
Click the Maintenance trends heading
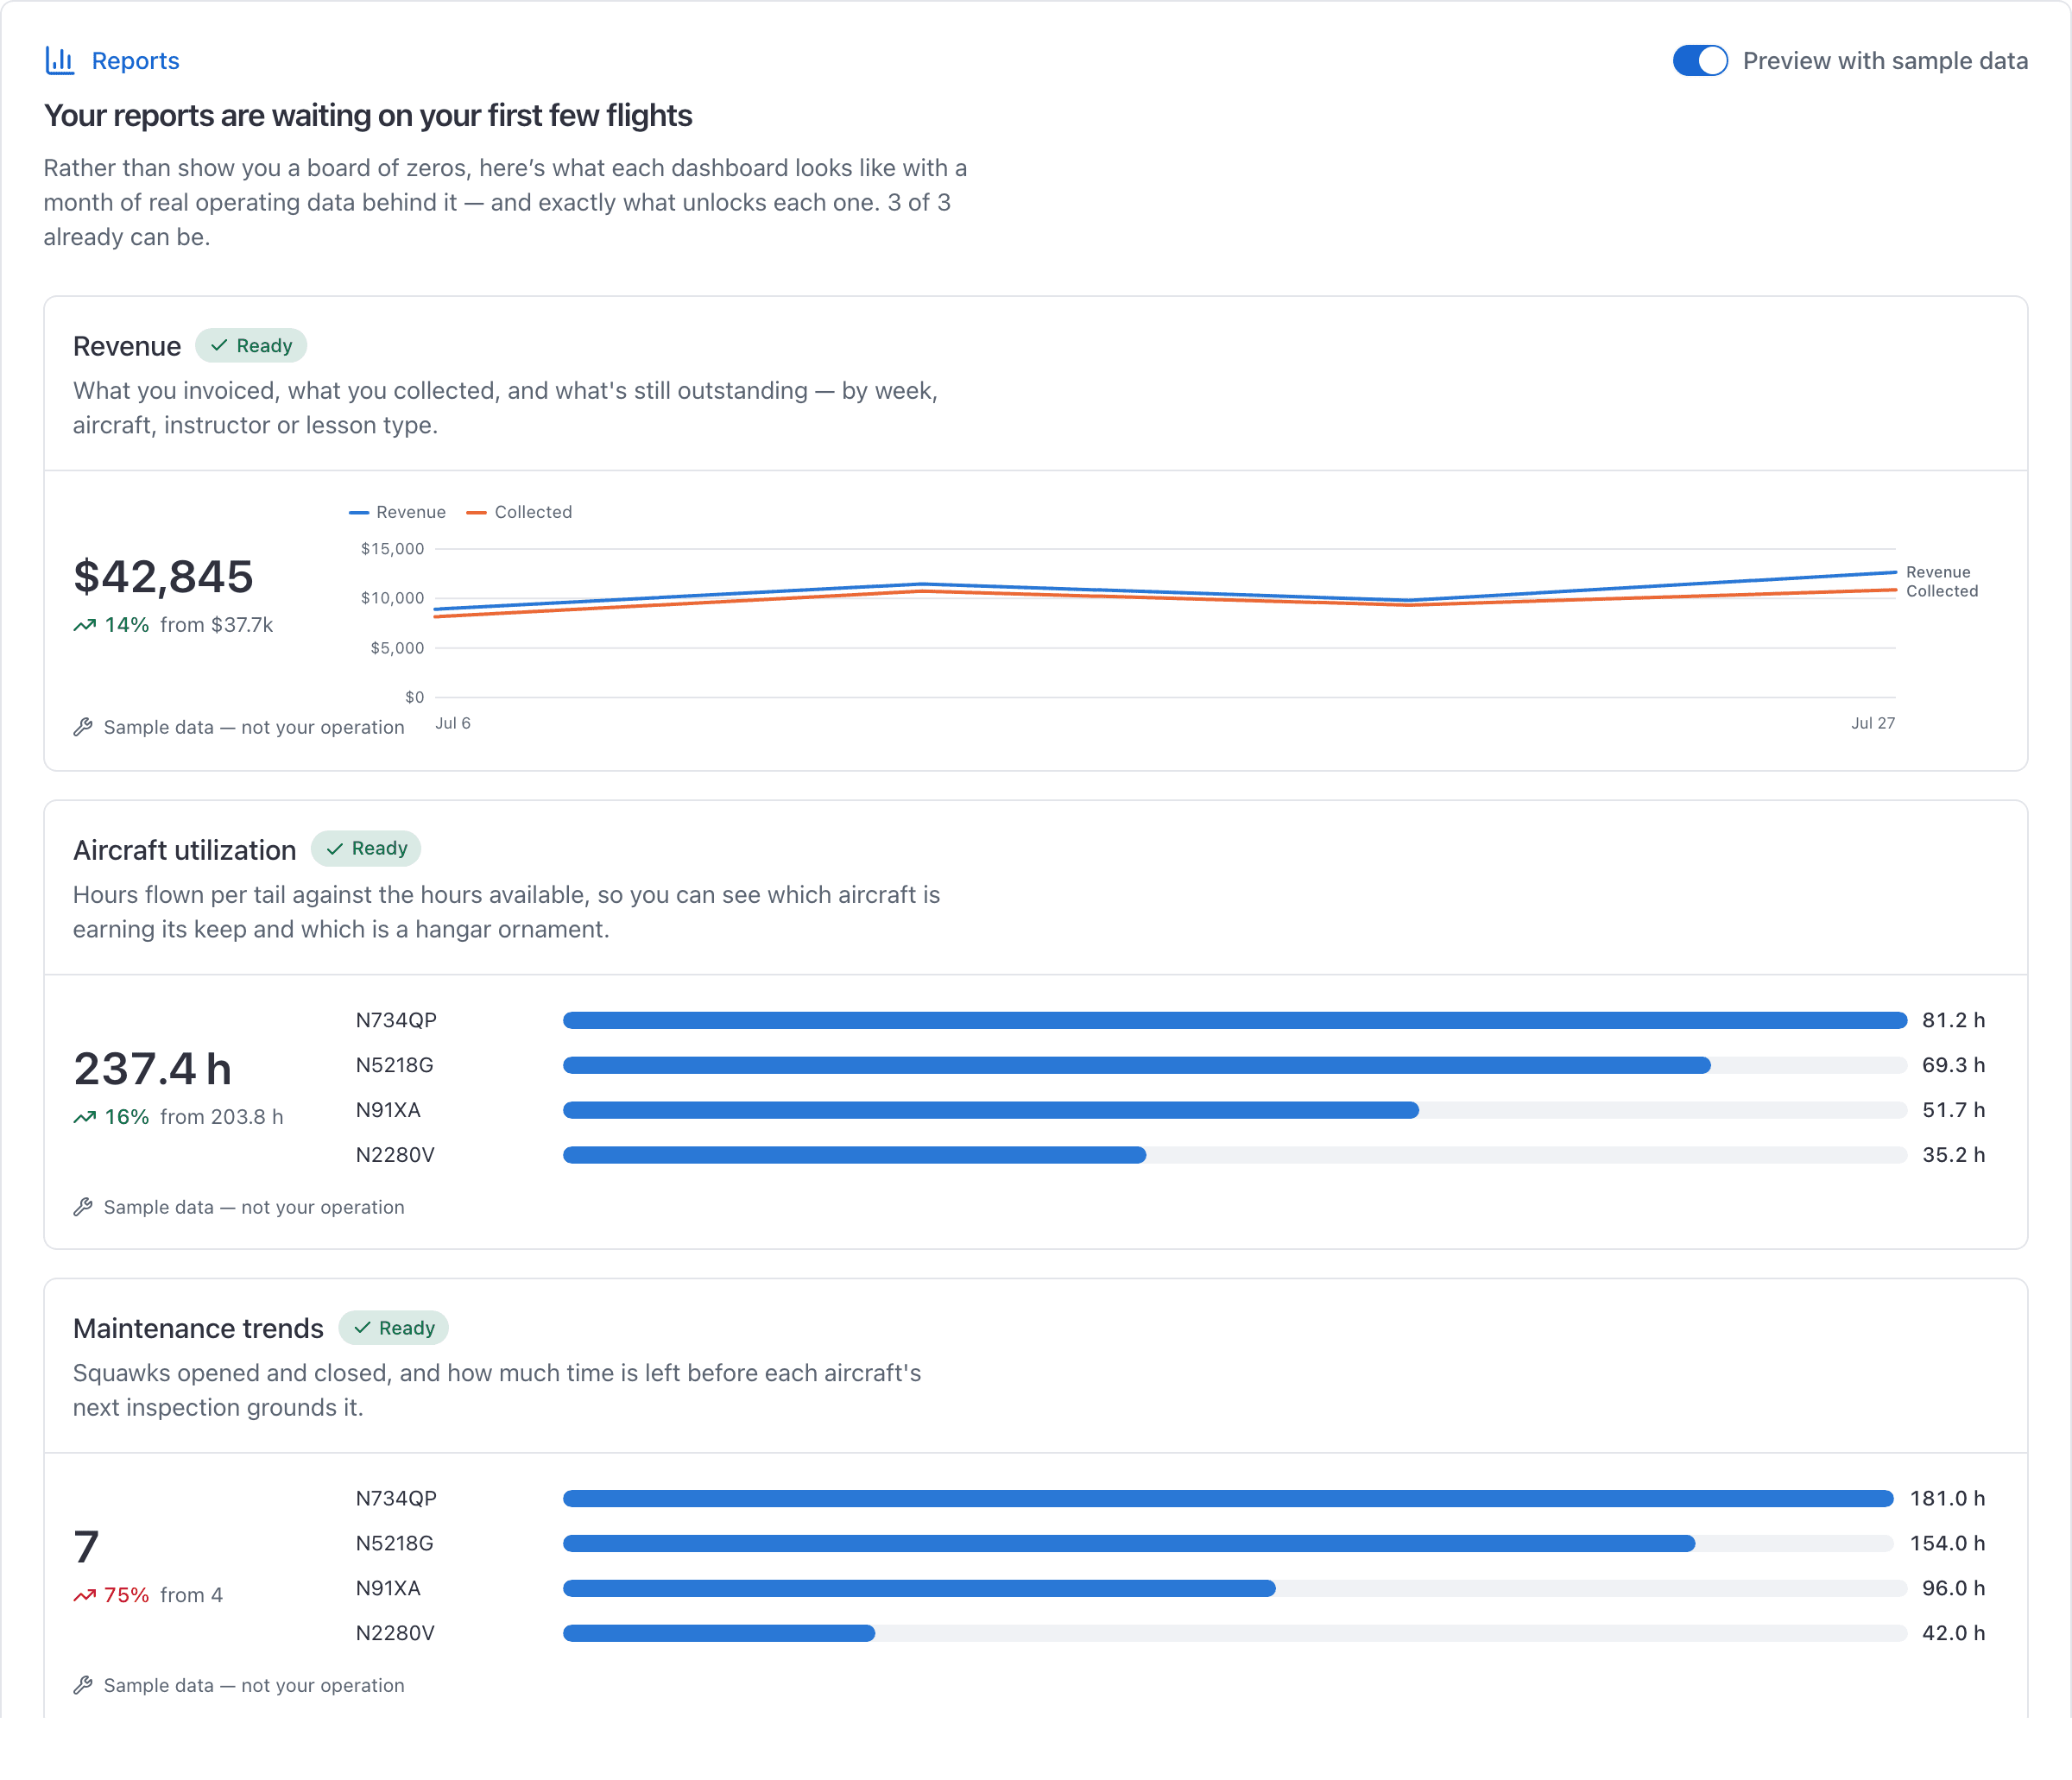[198, 1328]
